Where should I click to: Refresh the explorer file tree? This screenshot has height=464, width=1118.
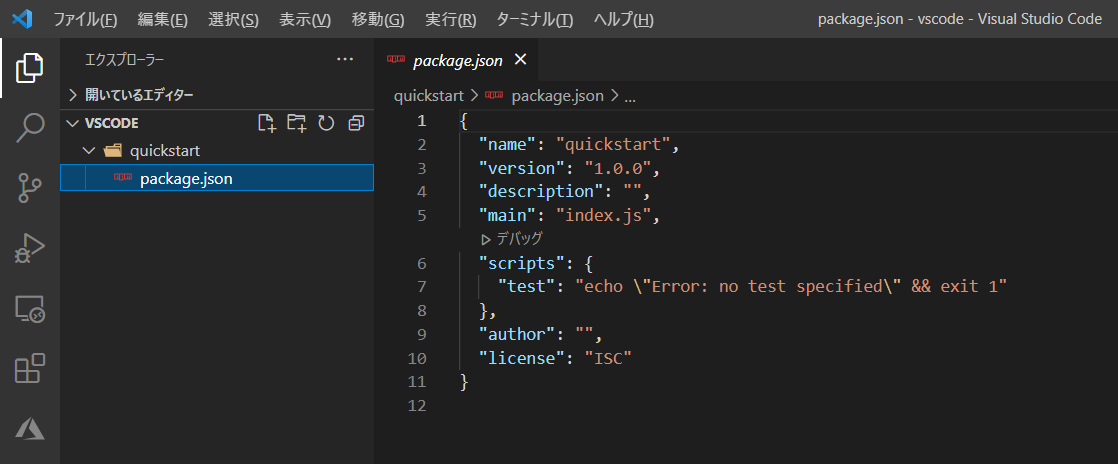[327, 123]
